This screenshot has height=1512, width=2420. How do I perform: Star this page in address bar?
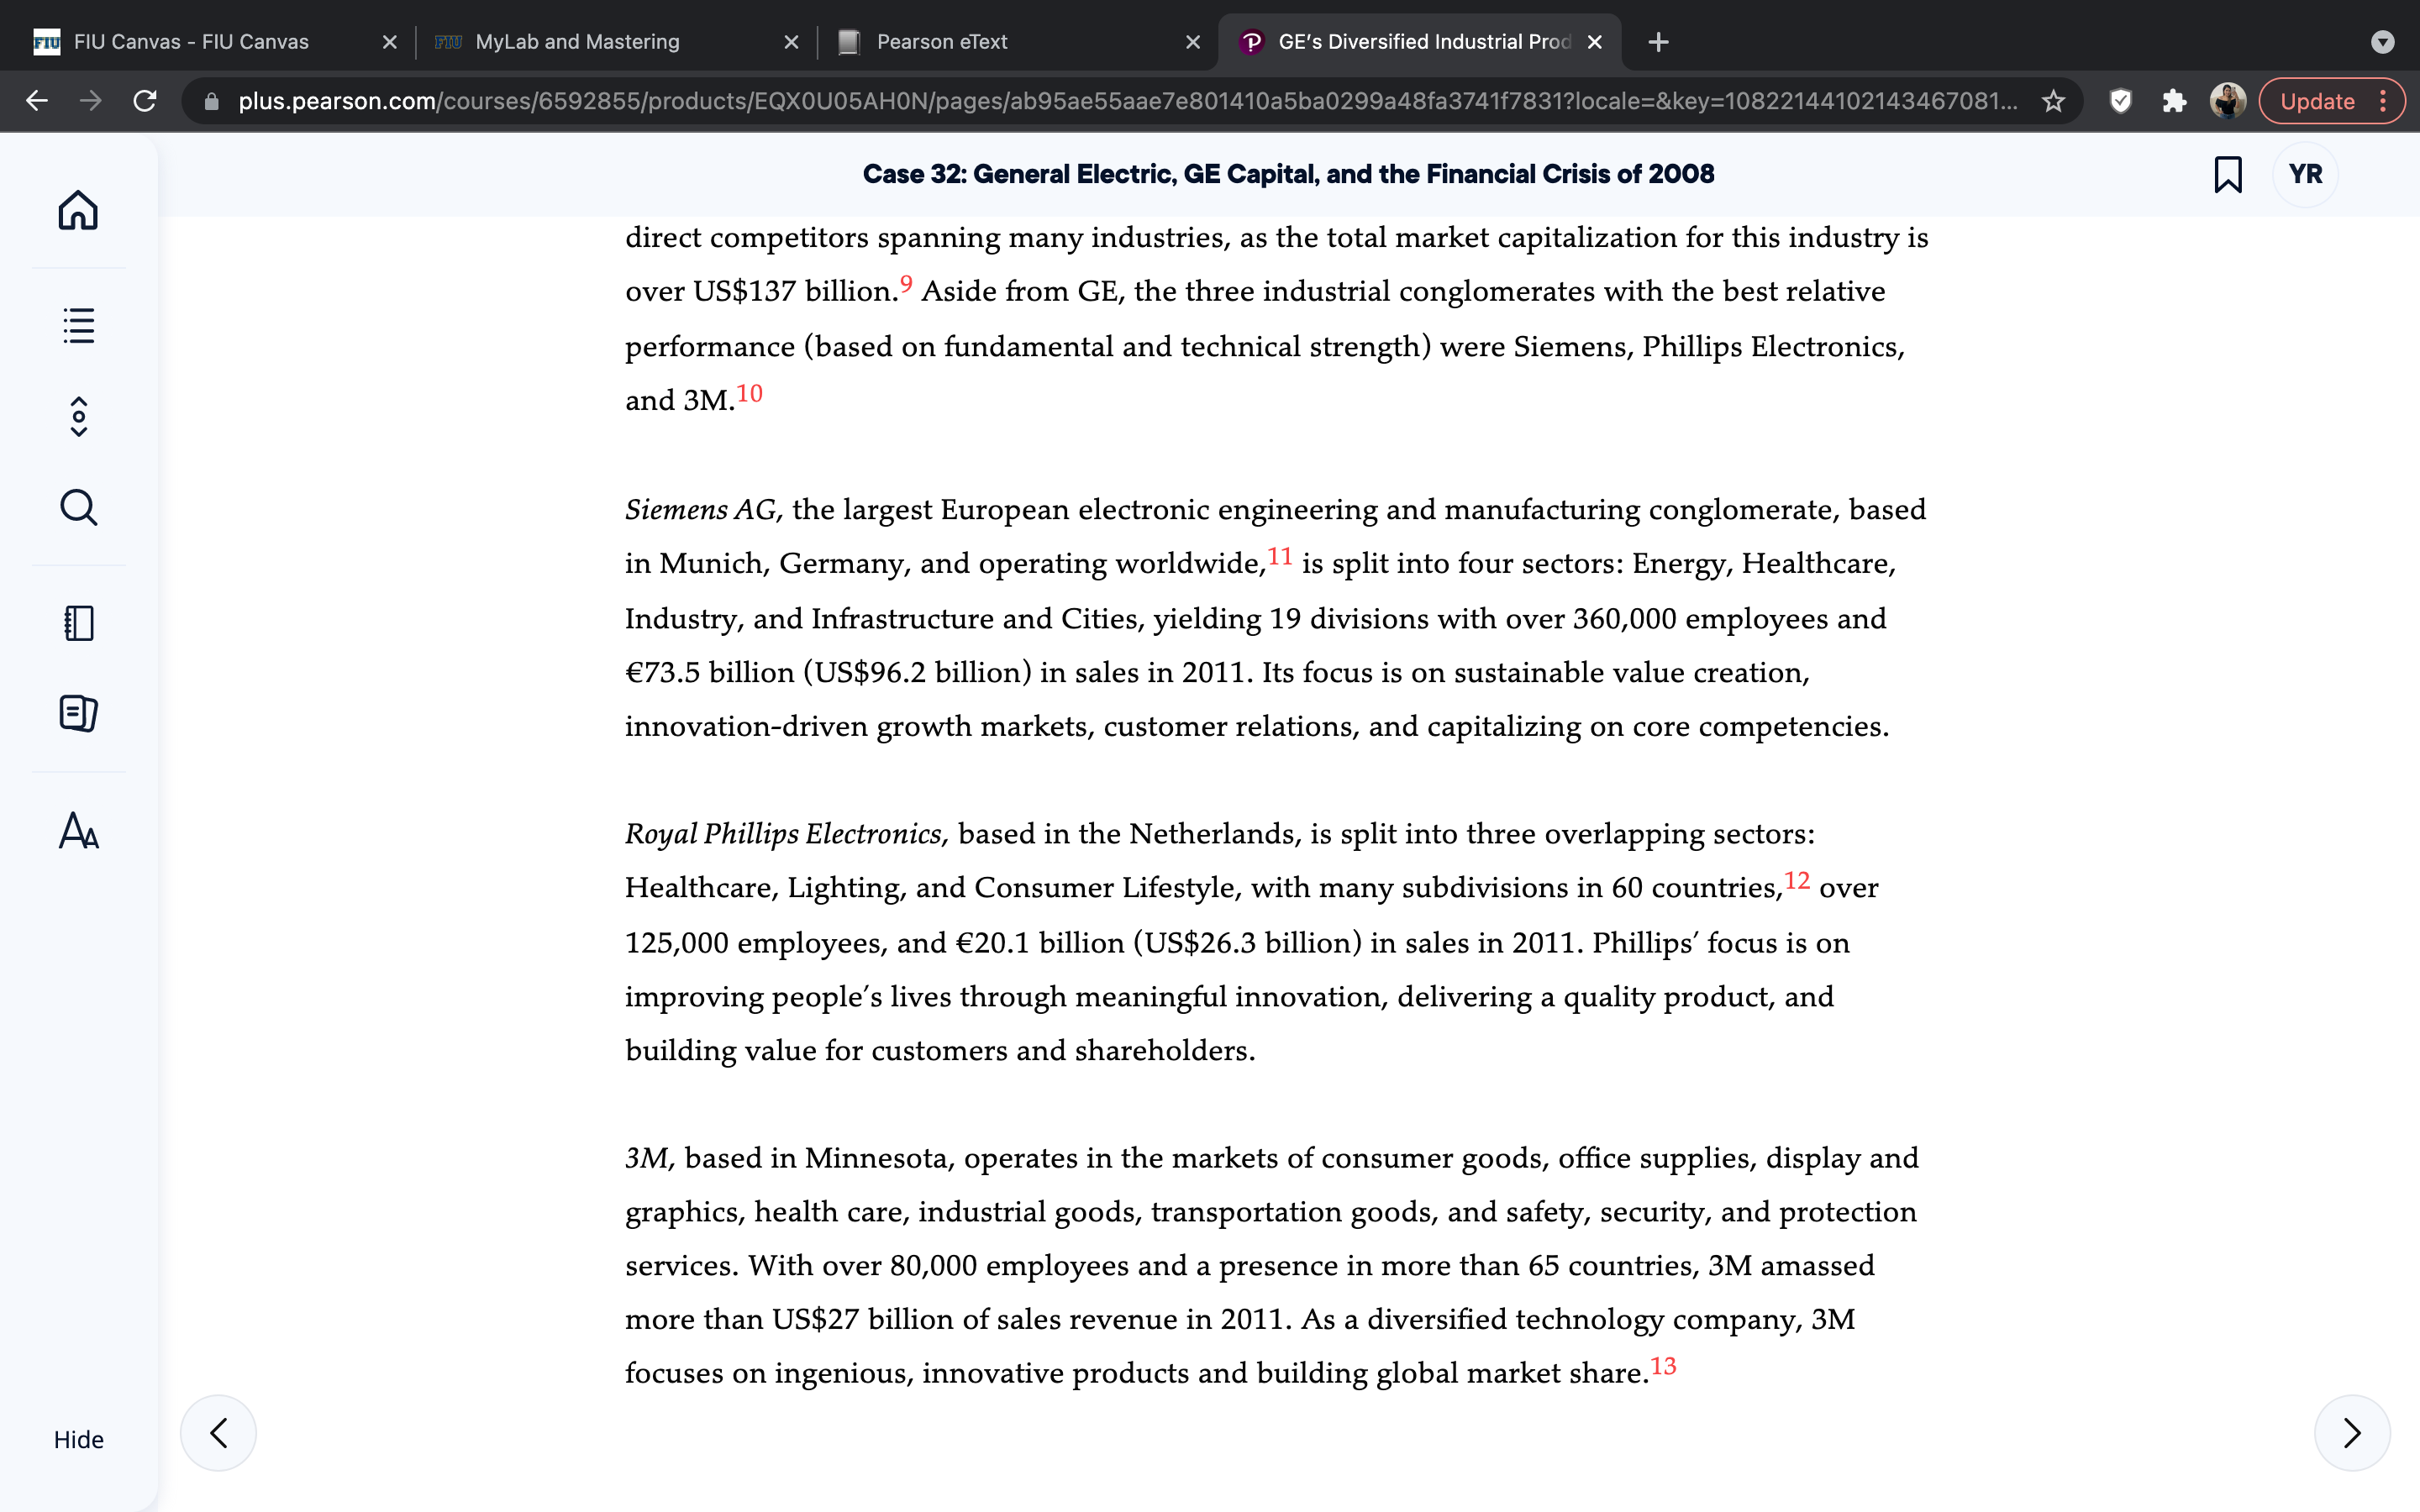(2053, 101)
